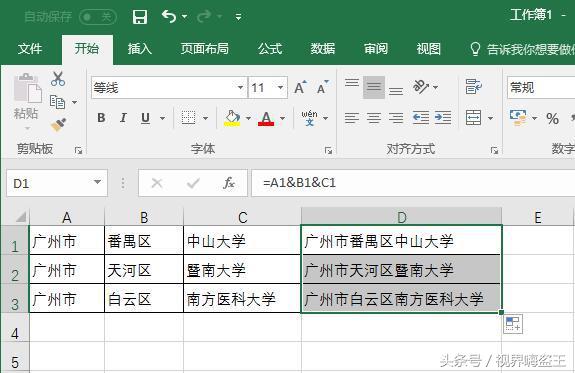Switch to the 公式 ribbon tab
The image size is (575, 373).
270,49
